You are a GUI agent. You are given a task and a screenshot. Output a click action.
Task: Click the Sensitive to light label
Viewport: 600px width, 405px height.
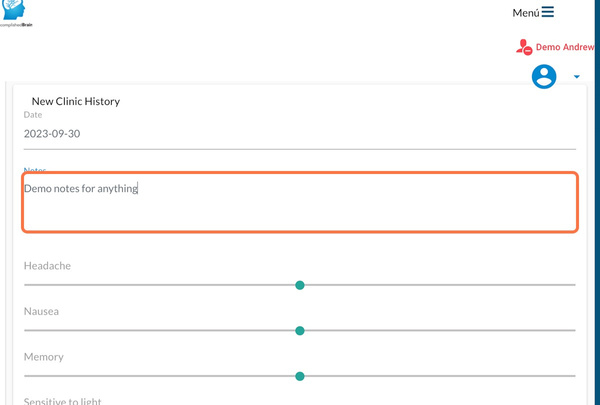point(63,400)
